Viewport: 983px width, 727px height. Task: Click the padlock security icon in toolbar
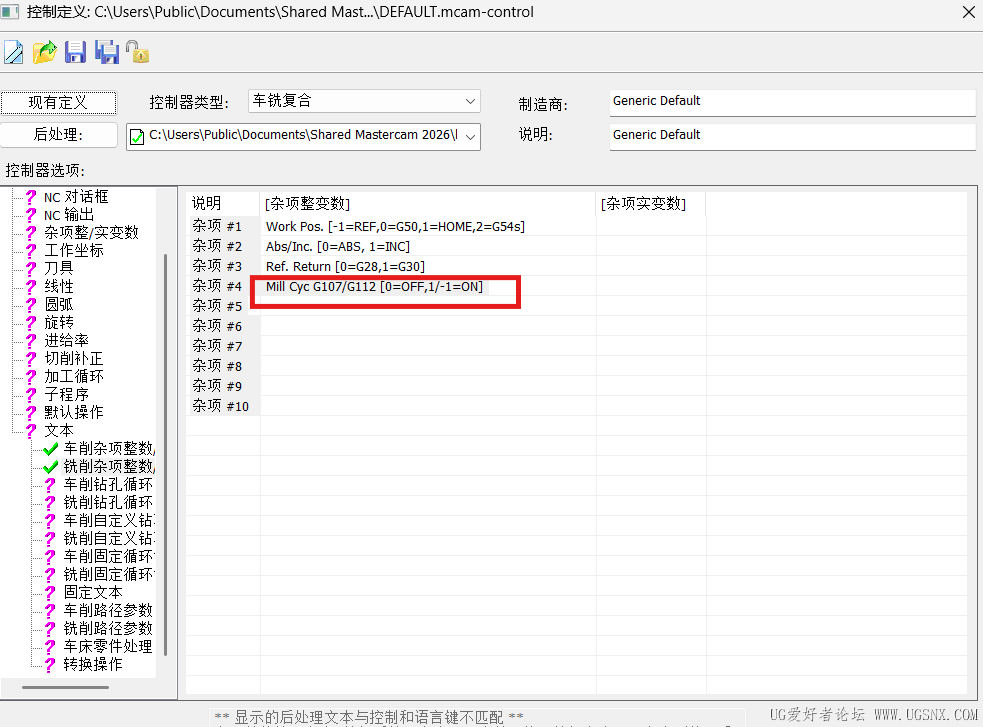137,52
